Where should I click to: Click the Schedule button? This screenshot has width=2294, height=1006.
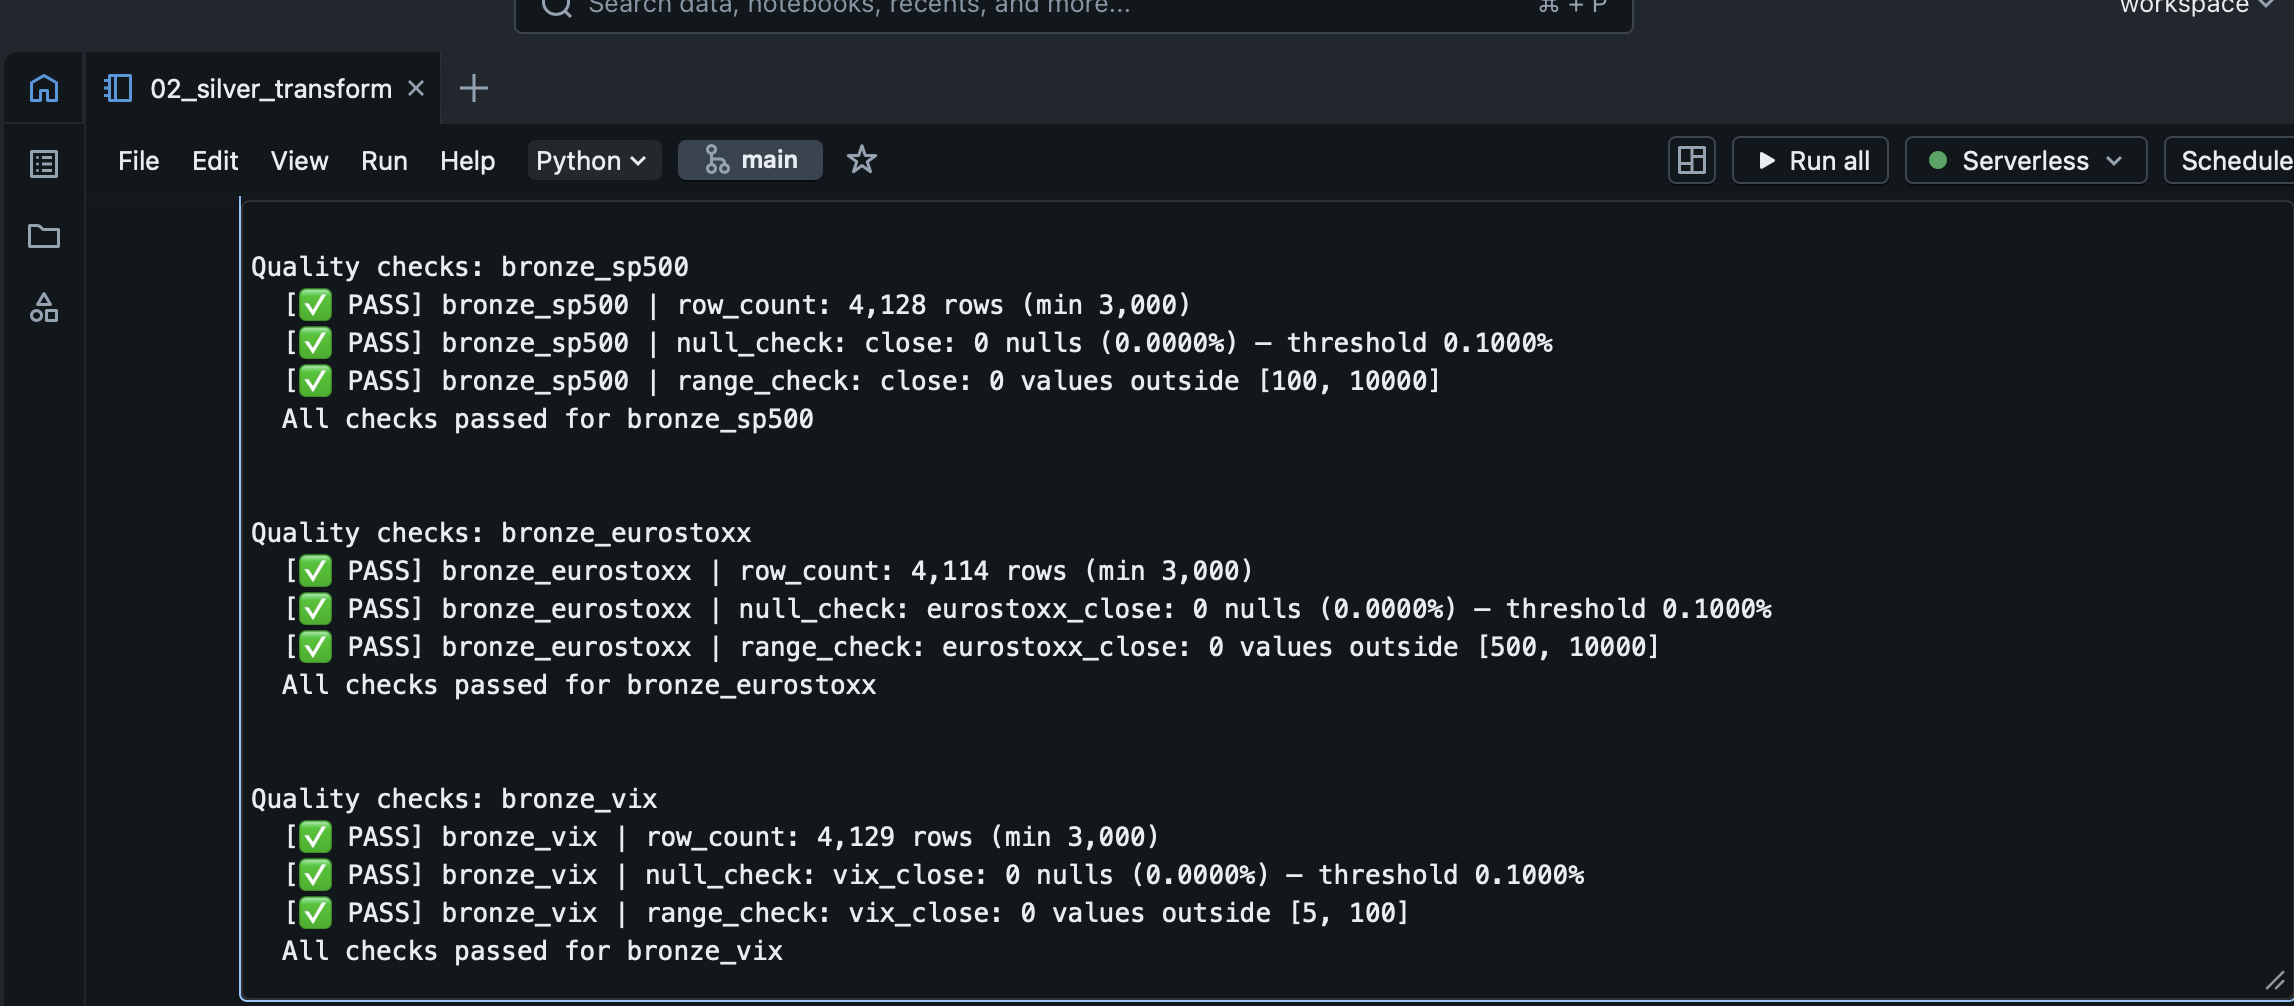click(x=2230, y=160)
